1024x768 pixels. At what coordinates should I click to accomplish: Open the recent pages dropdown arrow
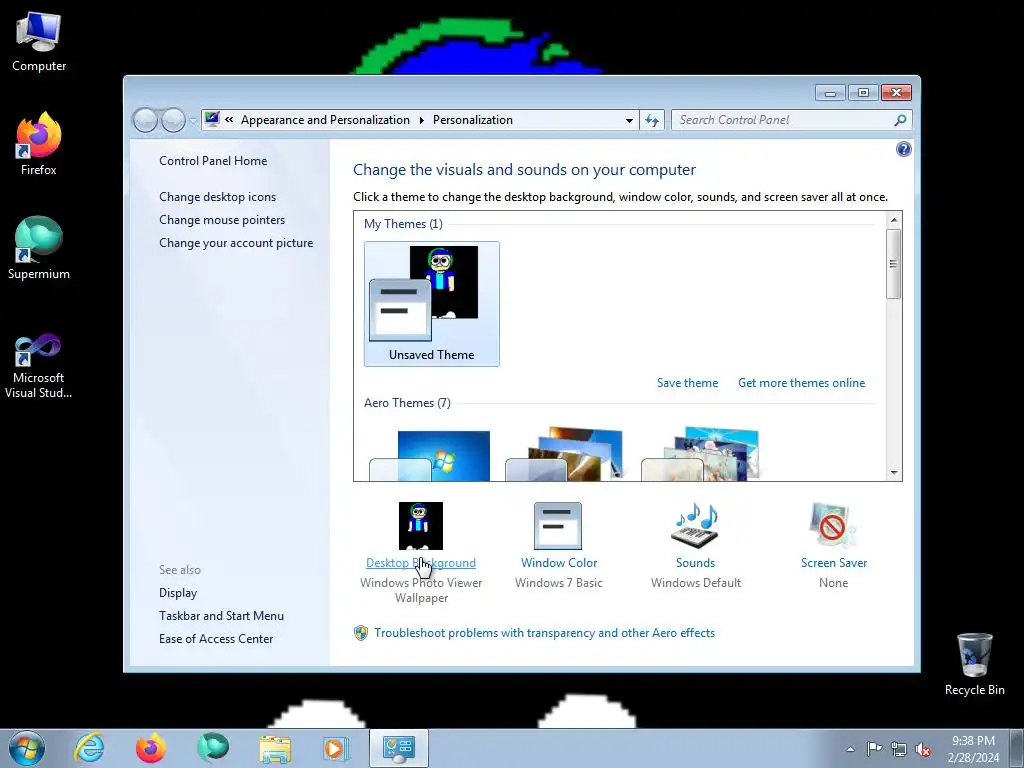tap(193, 121)
